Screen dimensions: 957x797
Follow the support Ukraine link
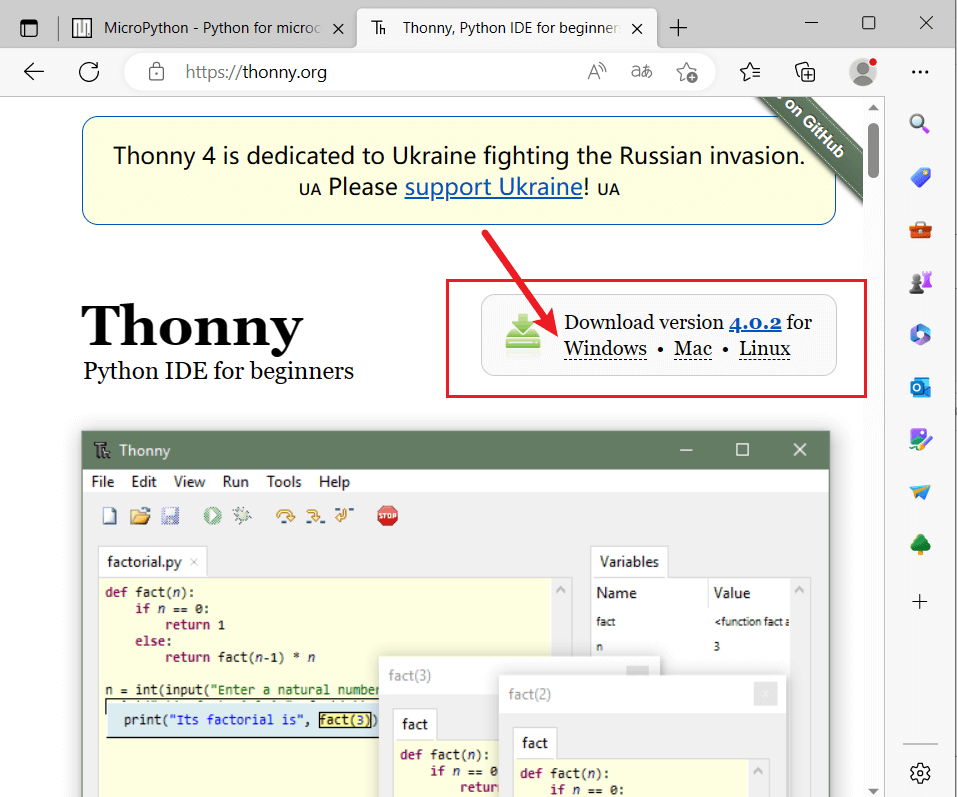point(493,187)
